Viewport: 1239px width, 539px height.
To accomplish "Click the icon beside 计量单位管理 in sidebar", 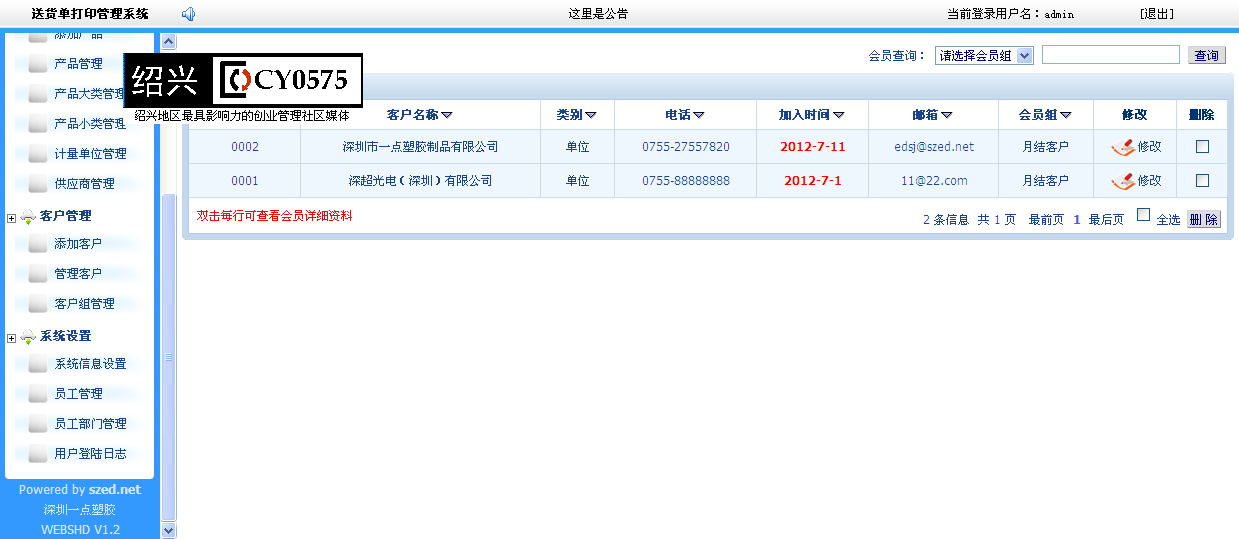I will coord(38,154).
